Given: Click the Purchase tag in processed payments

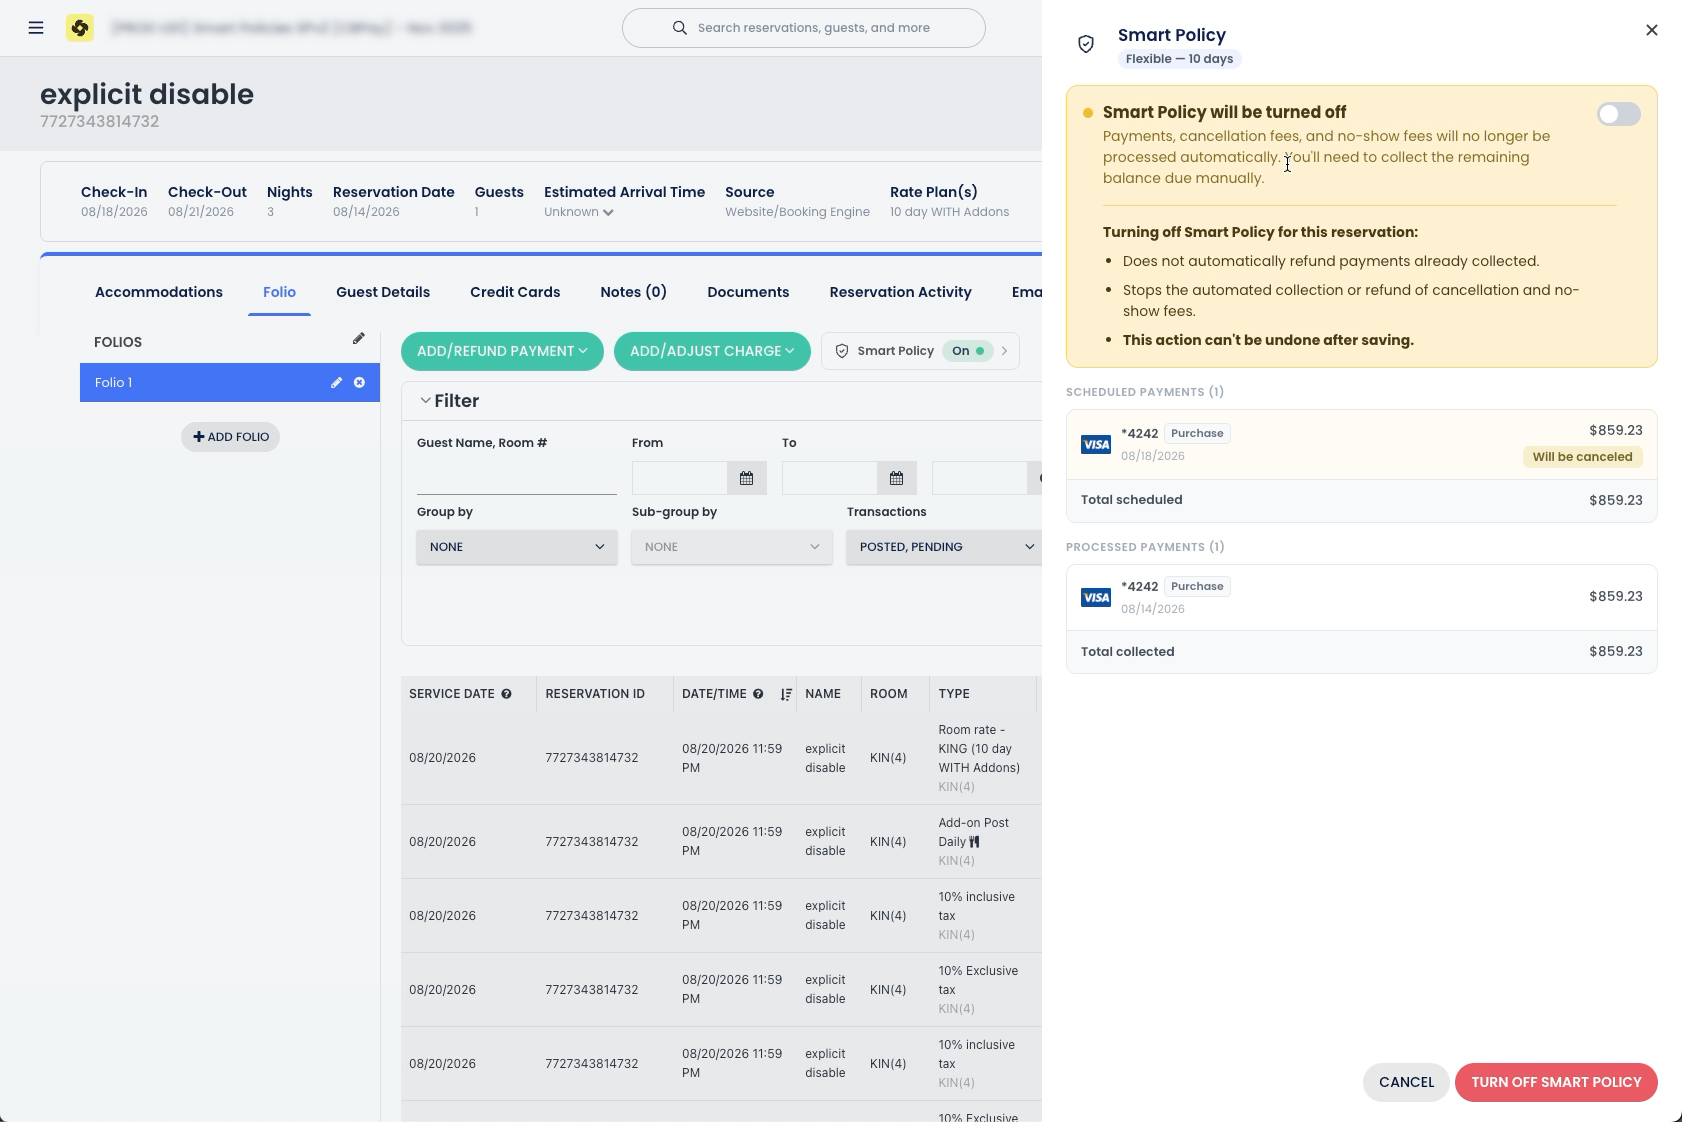Looking at the screenshot, I should pos(1197,586).
